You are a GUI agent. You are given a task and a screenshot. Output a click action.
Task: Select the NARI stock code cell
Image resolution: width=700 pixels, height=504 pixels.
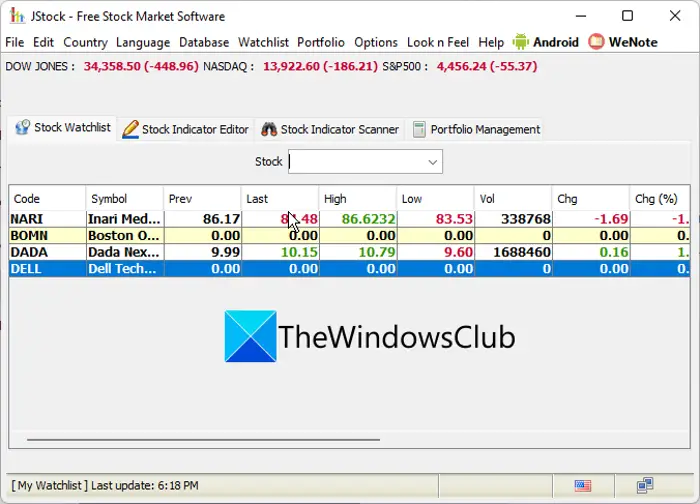[x=47, y=219]
